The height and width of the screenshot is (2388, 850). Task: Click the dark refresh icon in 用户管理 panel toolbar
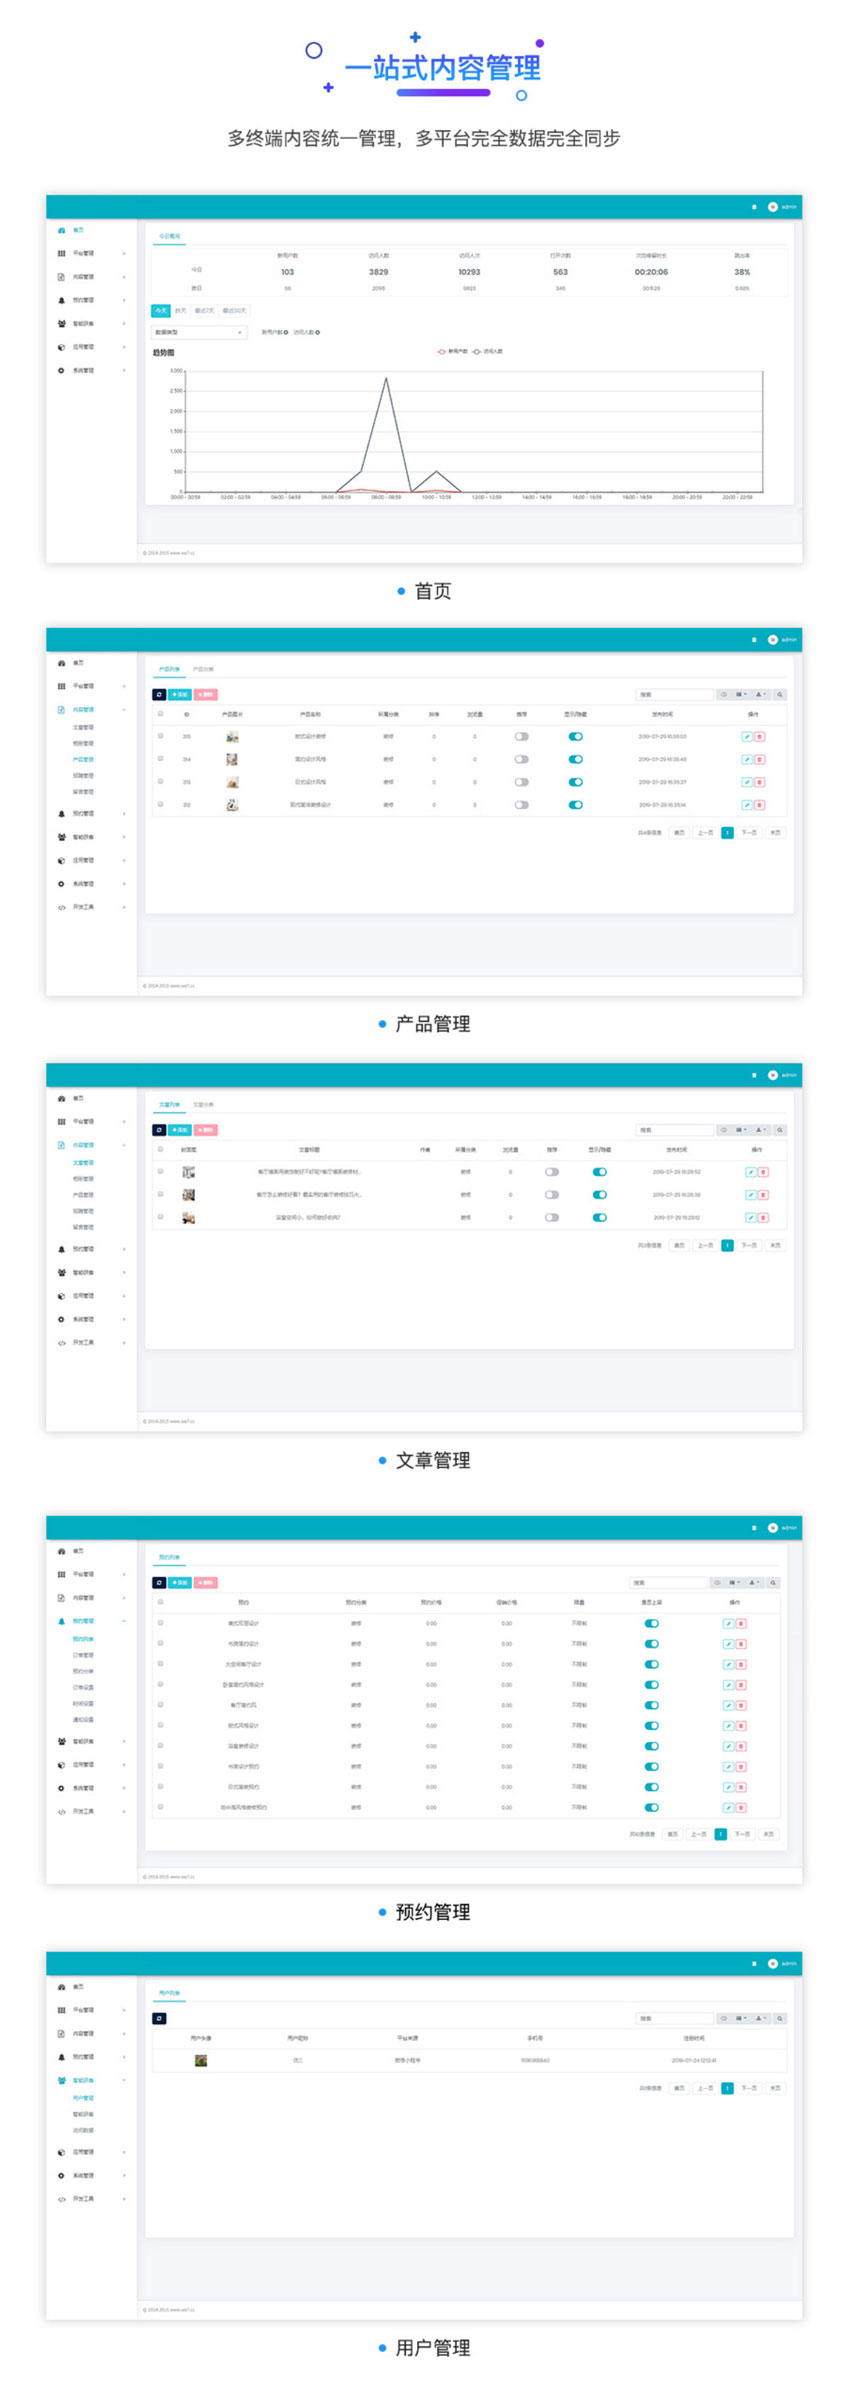(x=159, y=2018)
